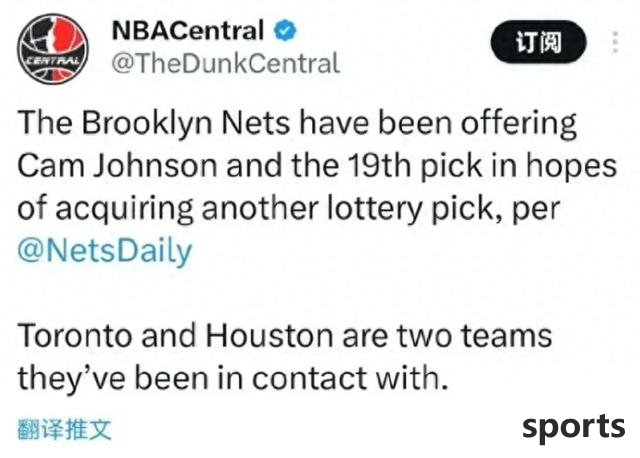Open the NBACentral display name

(x=188, y=30)
